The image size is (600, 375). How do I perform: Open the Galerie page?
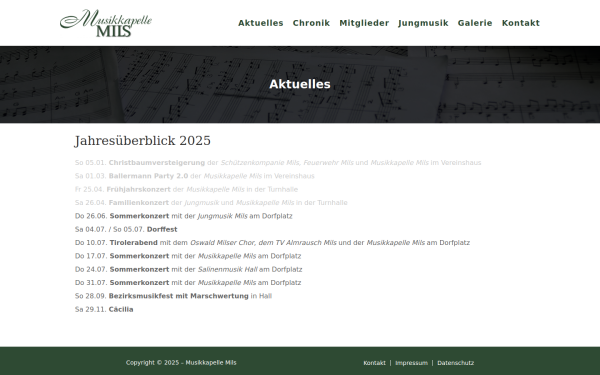point(475,23)
